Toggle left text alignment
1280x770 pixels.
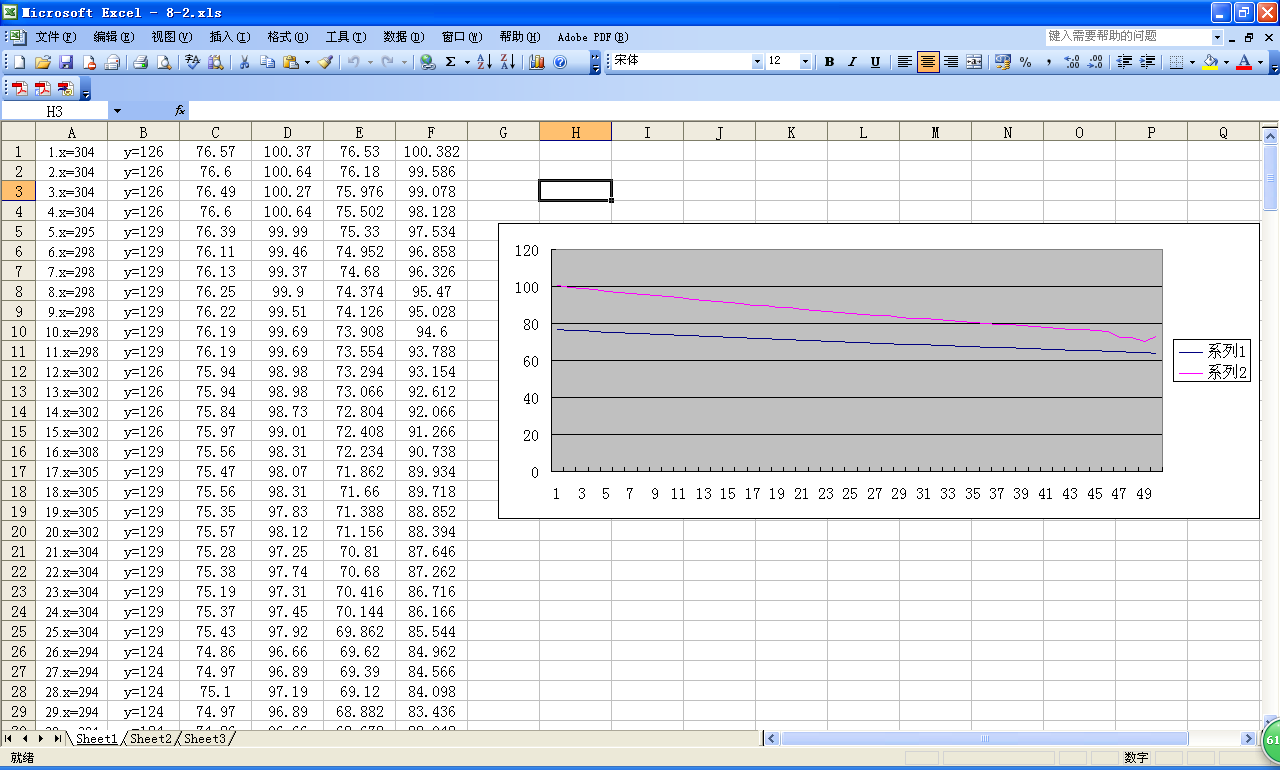click(x=905, y=62)
